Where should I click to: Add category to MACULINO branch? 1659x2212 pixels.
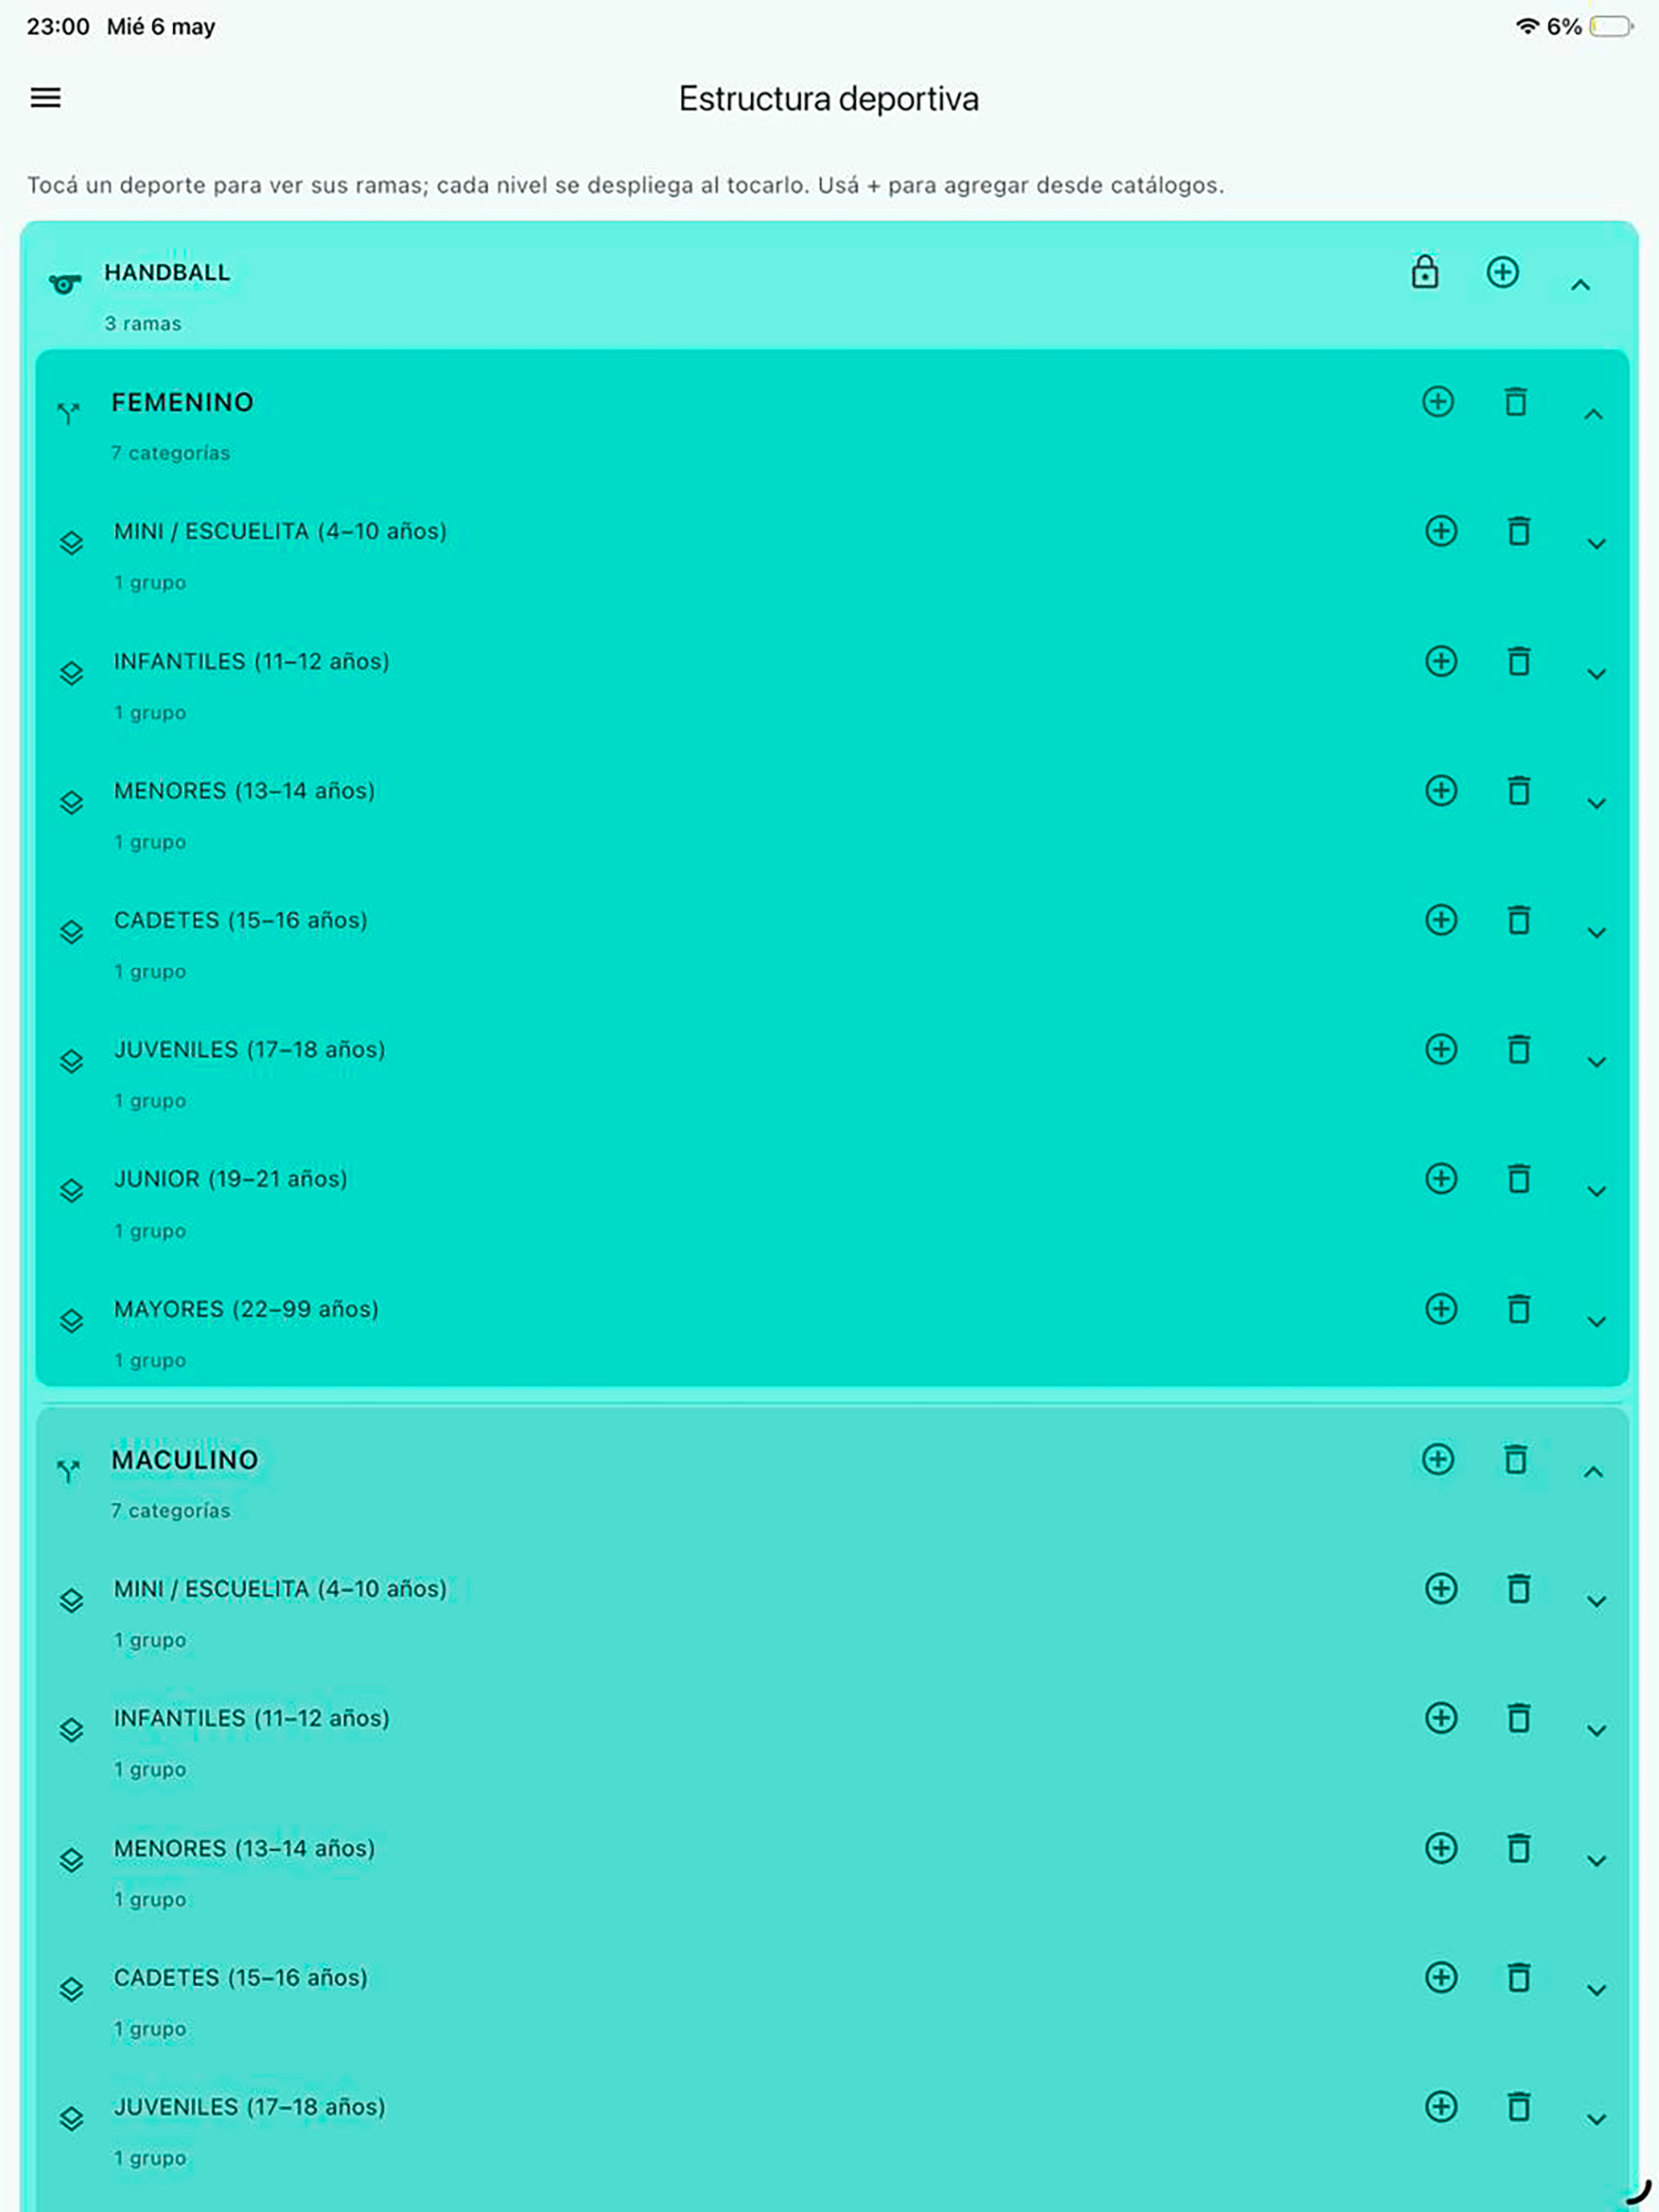pos(1438,1460)
